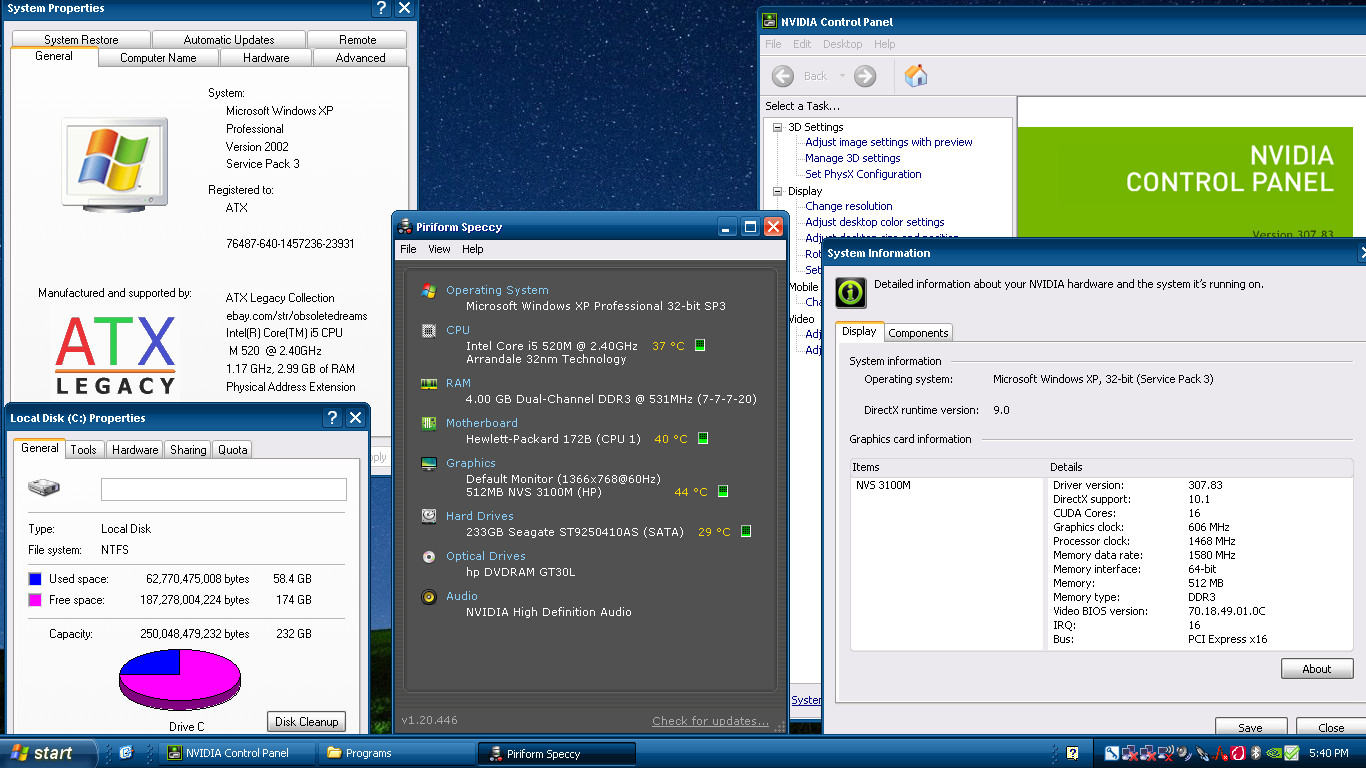This screenshot has height=768, width=1366.
Task: Click the NVIDIA Control Panel home icon
Action: (916, 76)
